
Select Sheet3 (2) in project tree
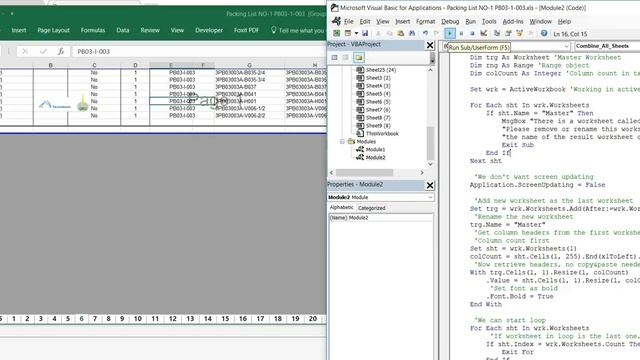click(378, 78)
